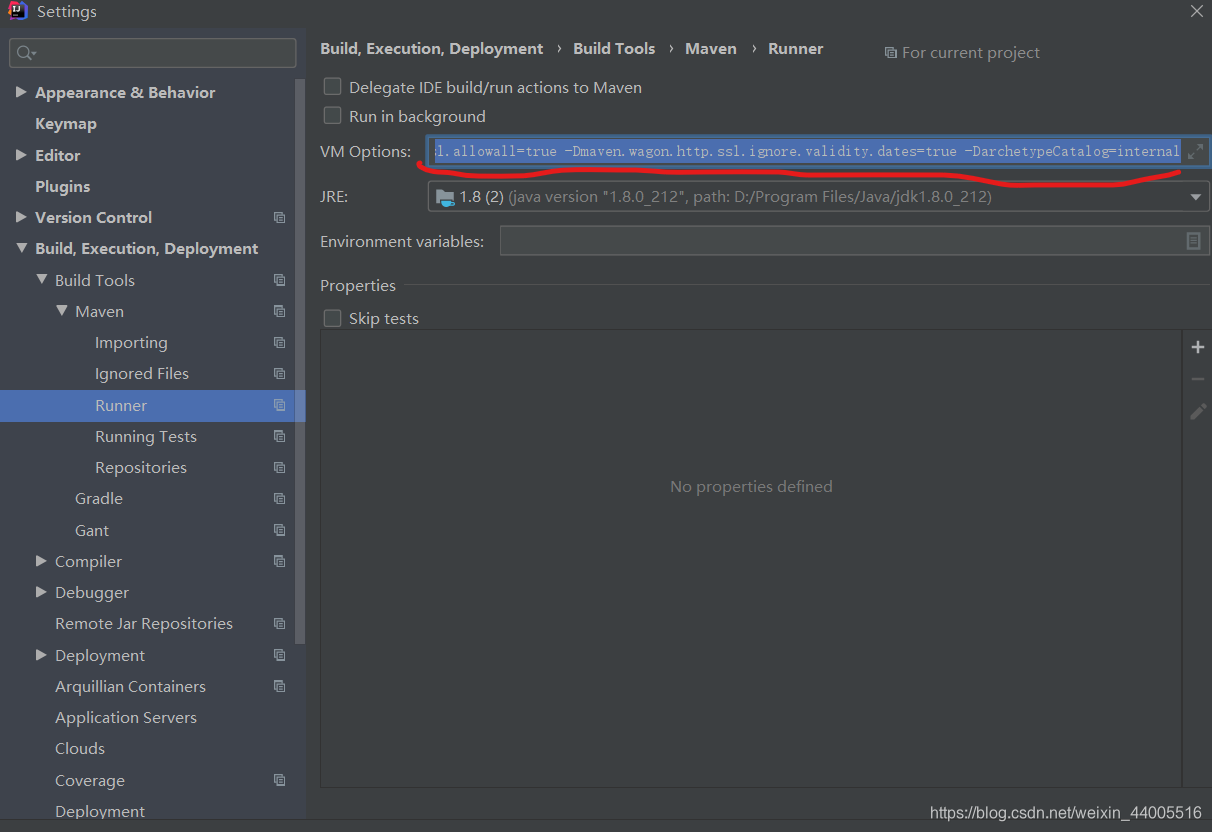Expand the Debugger node
Screen dimensions: 1212x832
[41, 592]
